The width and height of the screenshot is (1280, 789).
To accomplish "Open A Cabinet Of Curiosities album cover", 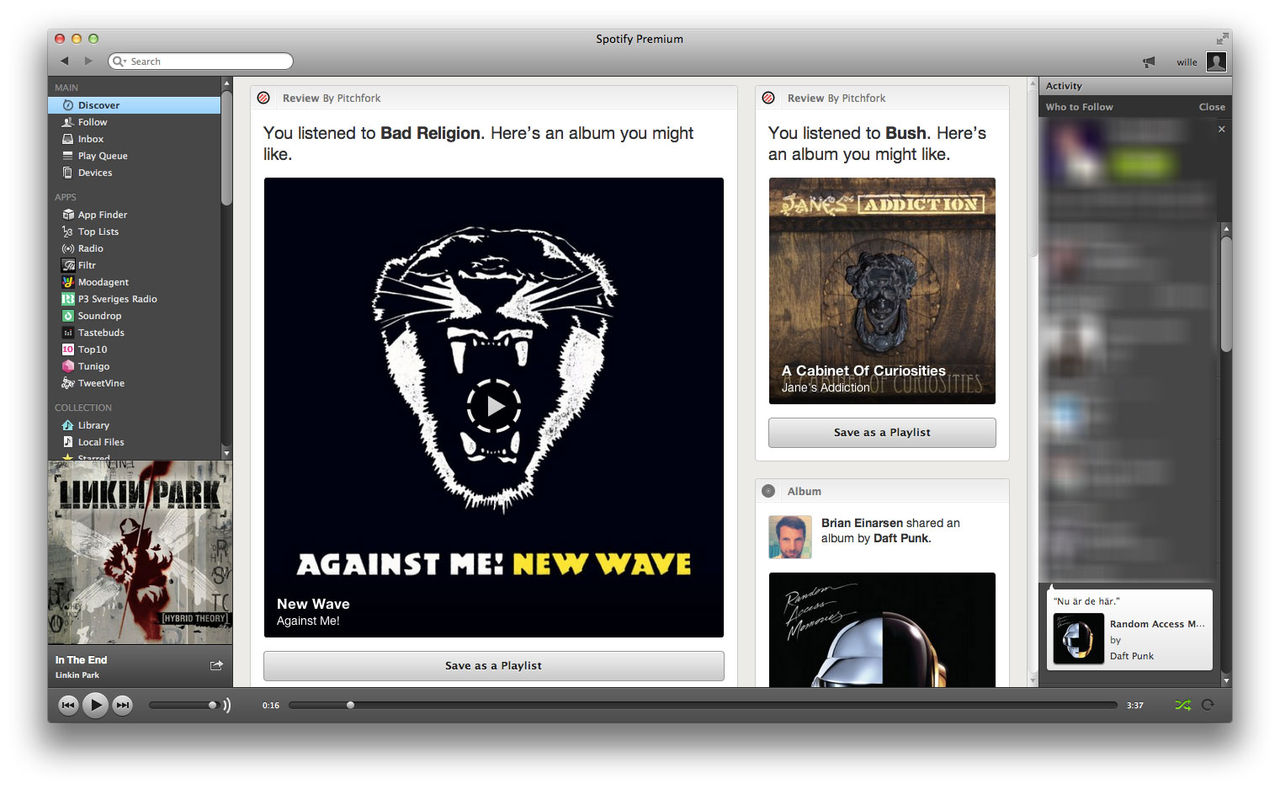I will click(882, 291).
